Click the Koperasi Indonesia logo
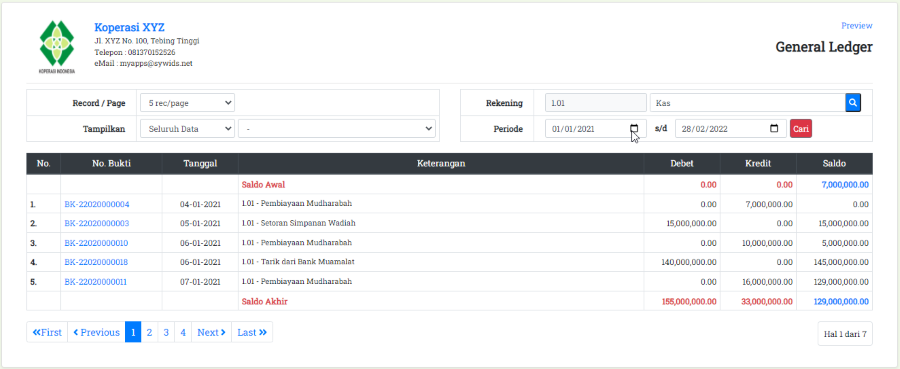 point(57,47)
